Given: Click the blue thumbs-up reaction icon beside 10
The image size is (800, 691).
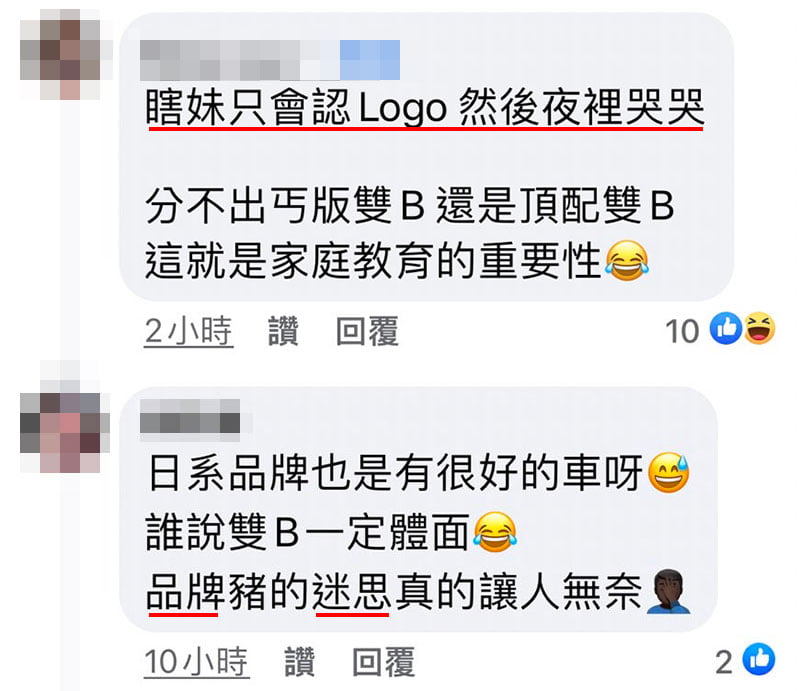Looking at the screenshot, I should tap(726, 328).
